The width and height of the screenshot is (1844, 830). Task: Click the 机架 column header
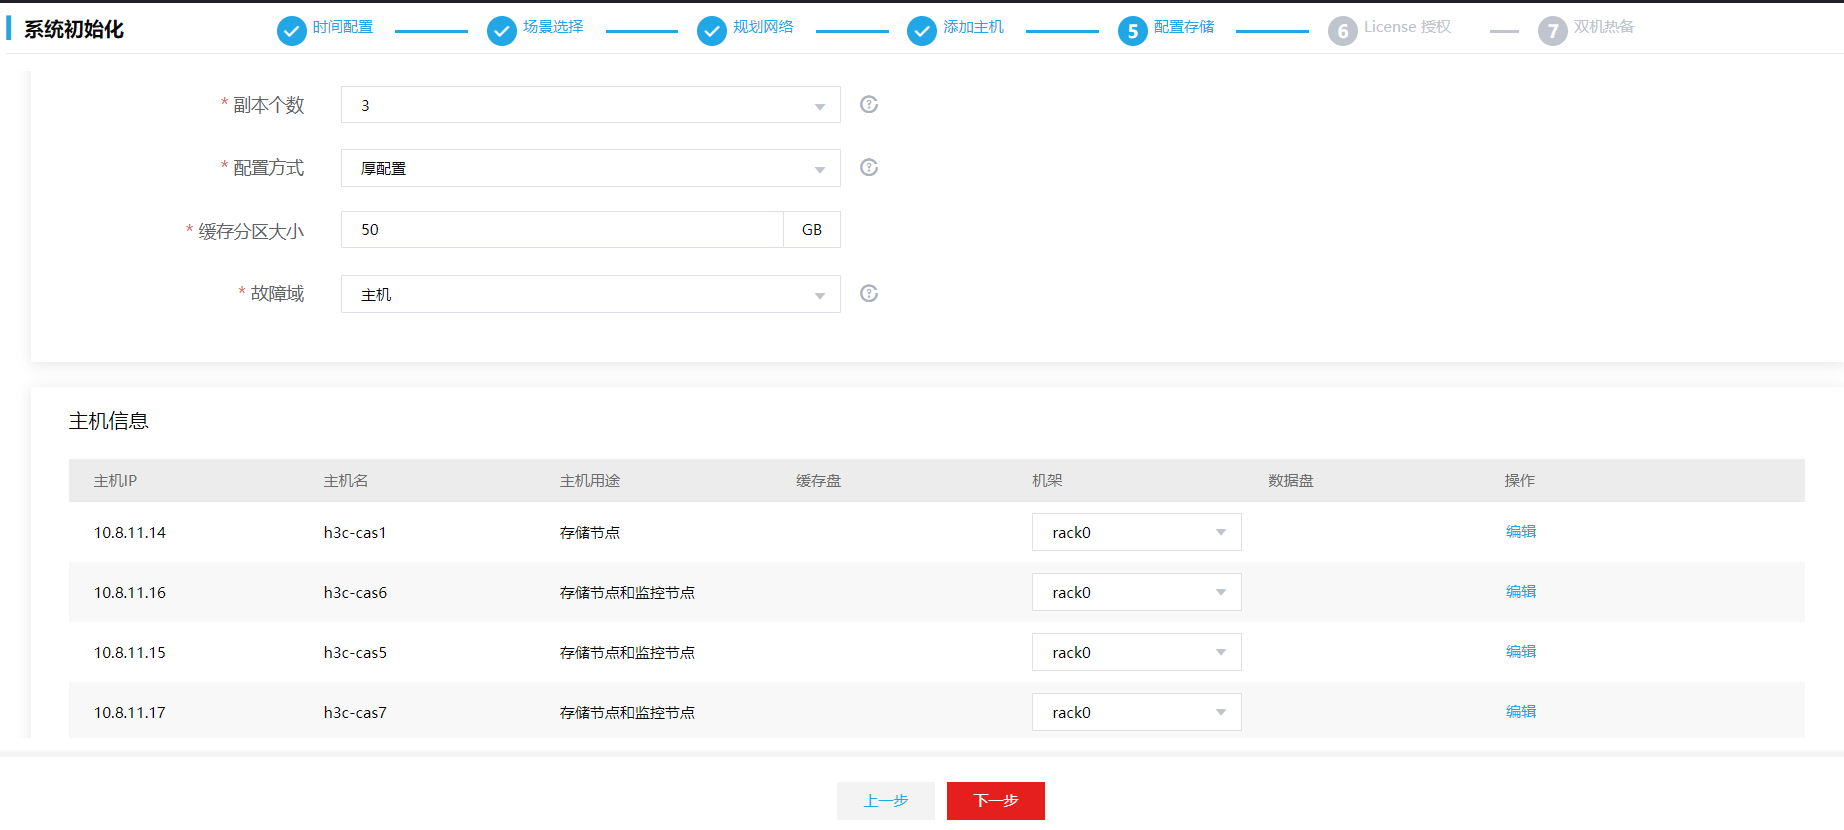click(1047, 481)
